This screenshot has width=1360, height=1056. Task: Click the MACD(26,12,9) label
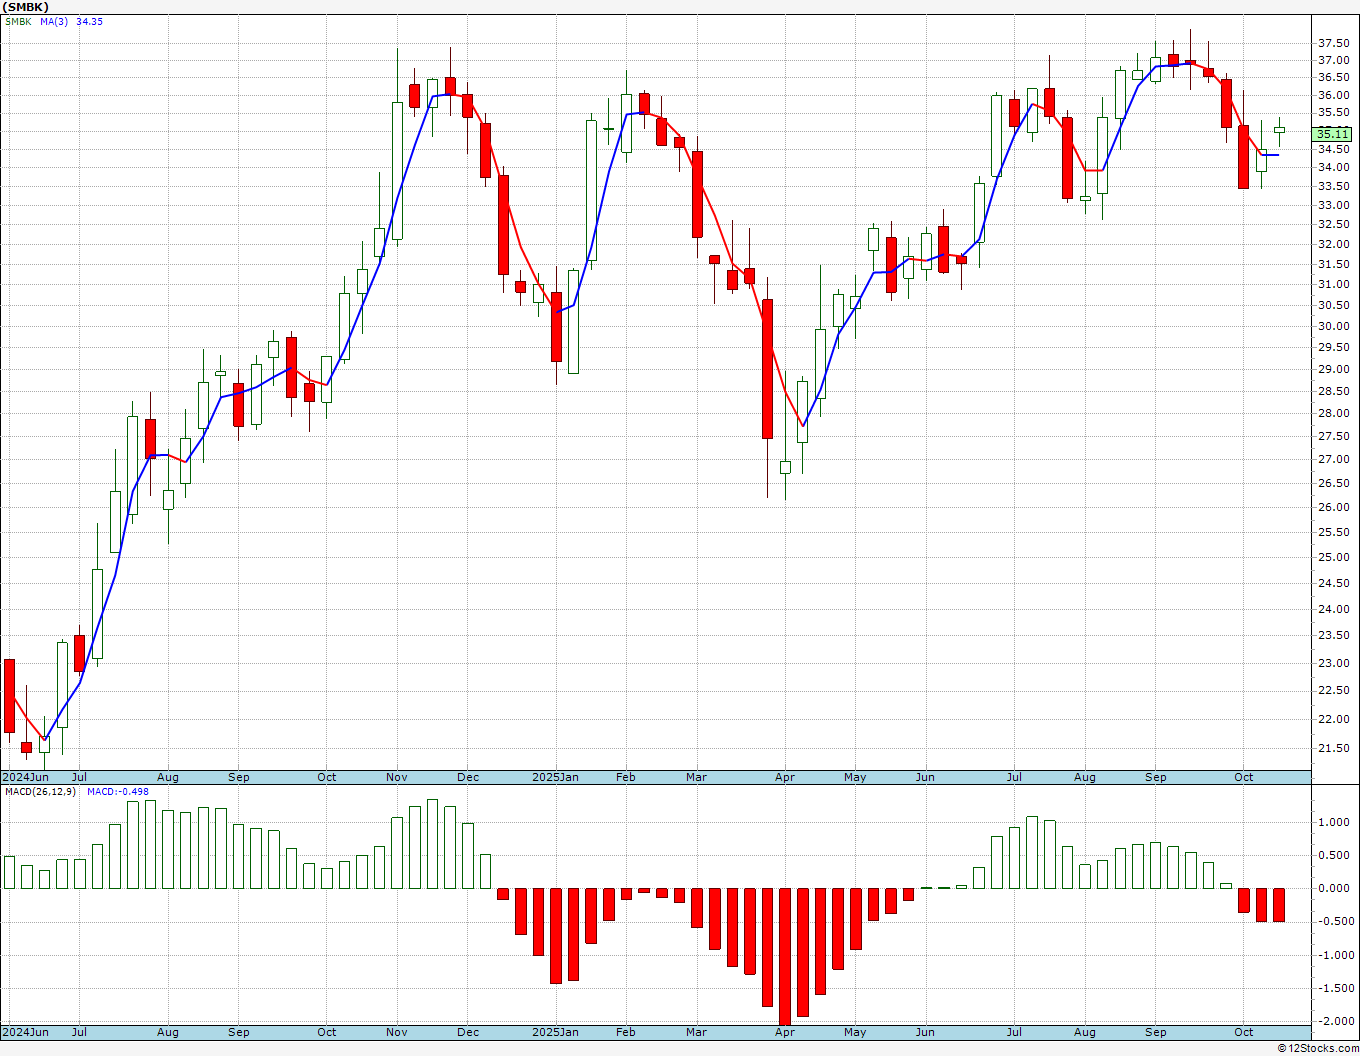(x=41, y=791)
